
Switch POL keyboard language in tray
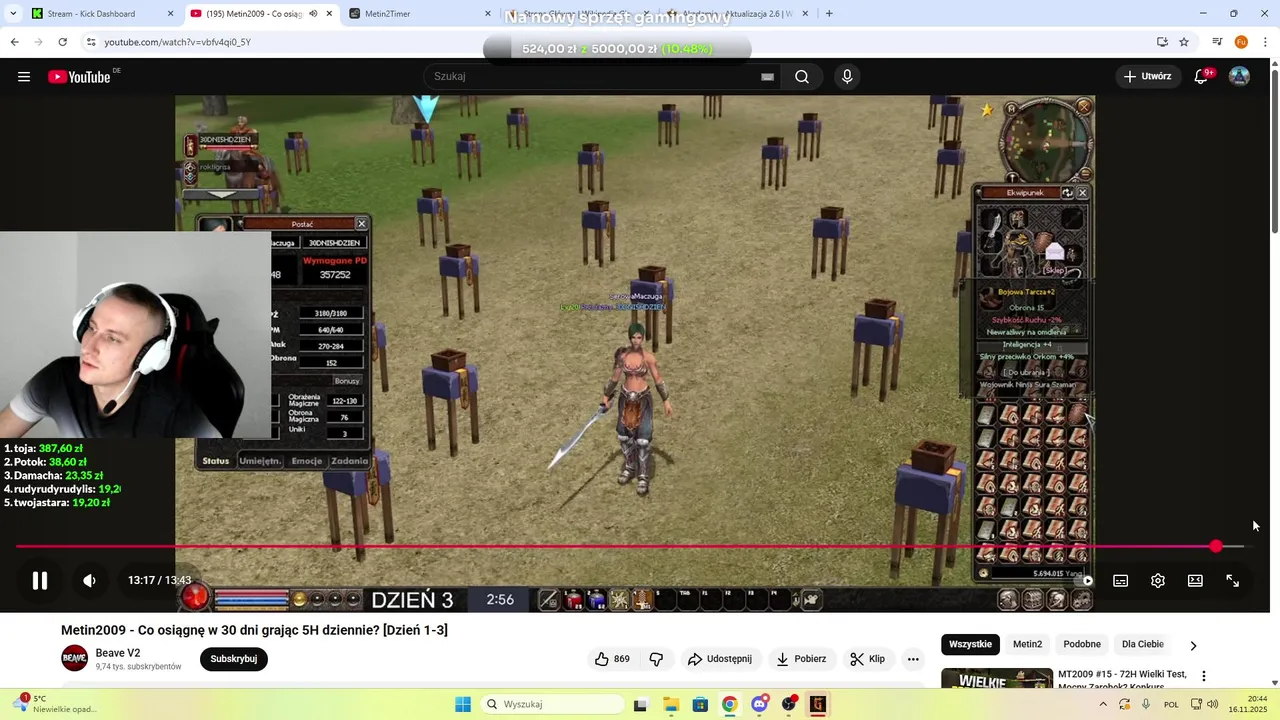point(1171,705)
